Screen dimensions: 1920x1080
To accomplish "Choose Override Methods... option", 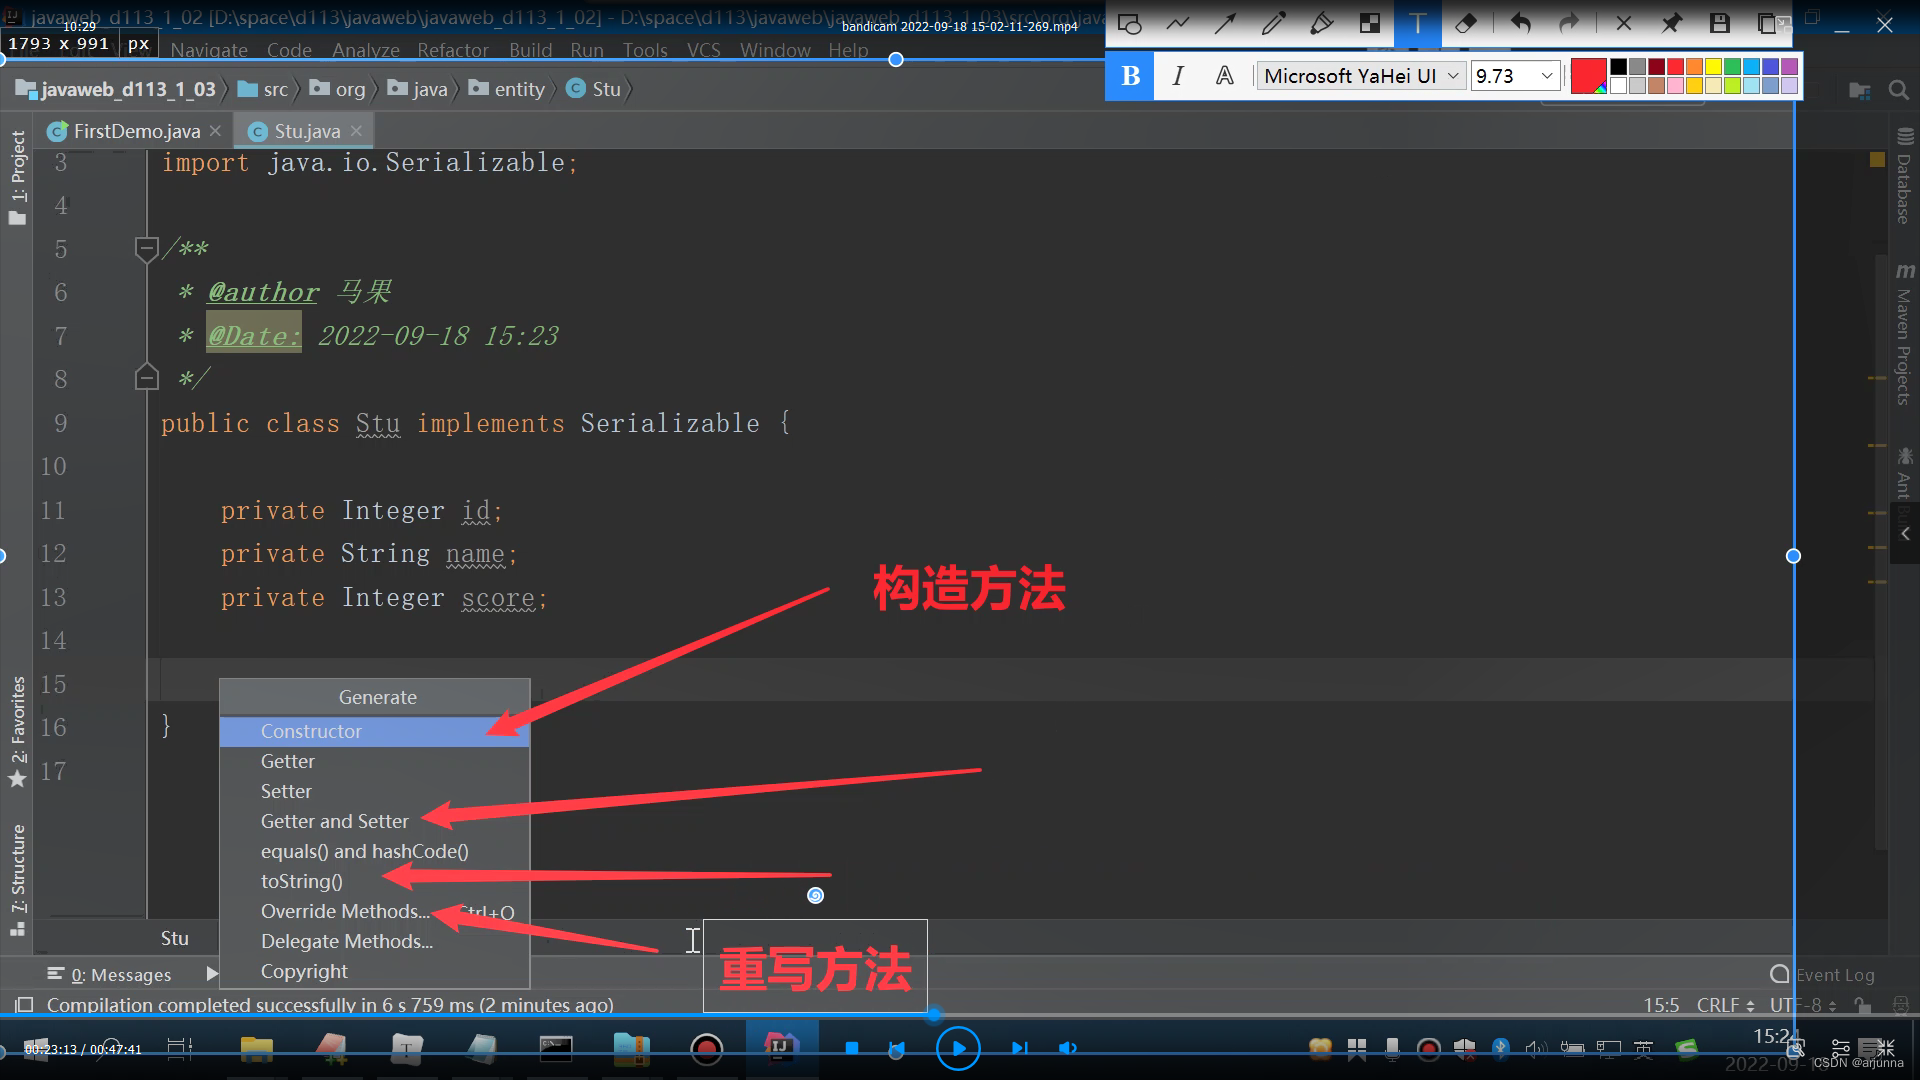I will coord(374,911).
